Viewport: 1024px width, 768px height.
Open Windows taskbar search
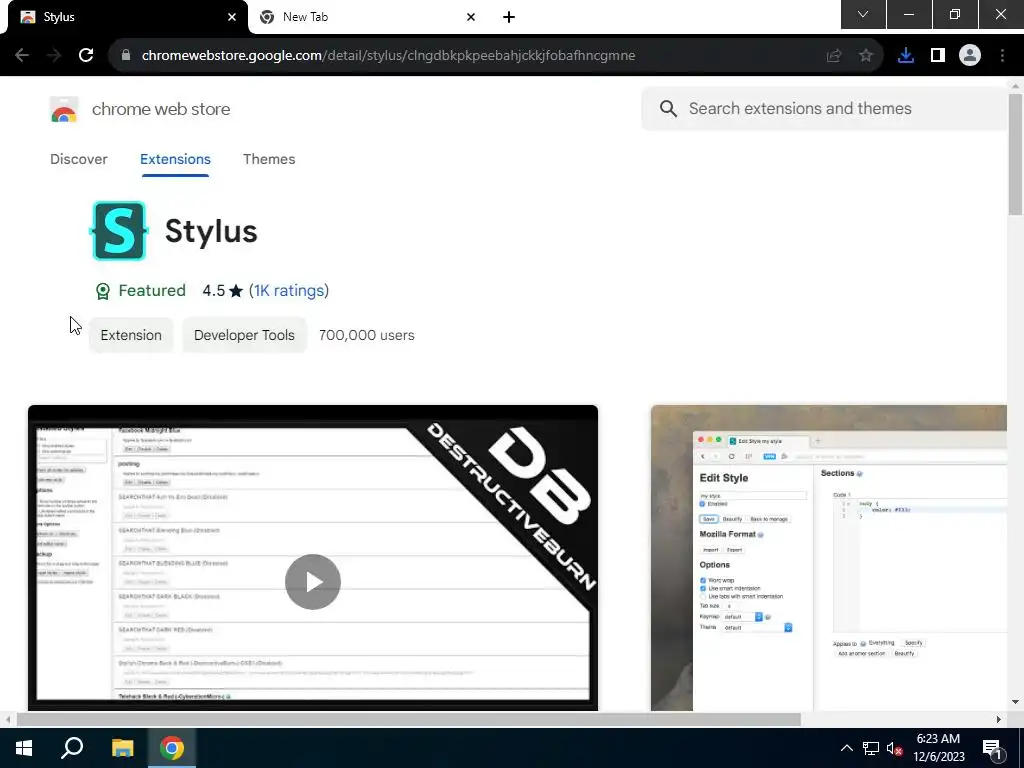(72, 748)
